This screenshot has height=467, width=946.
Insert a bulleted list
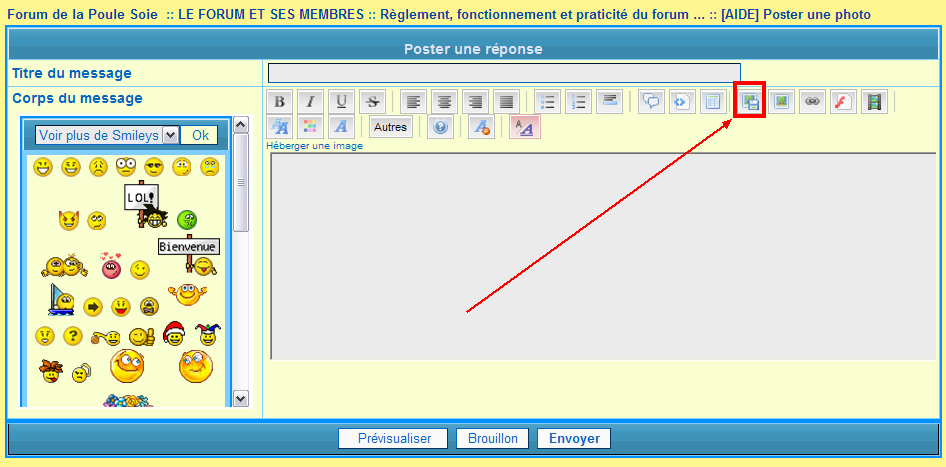pos(547,101)
